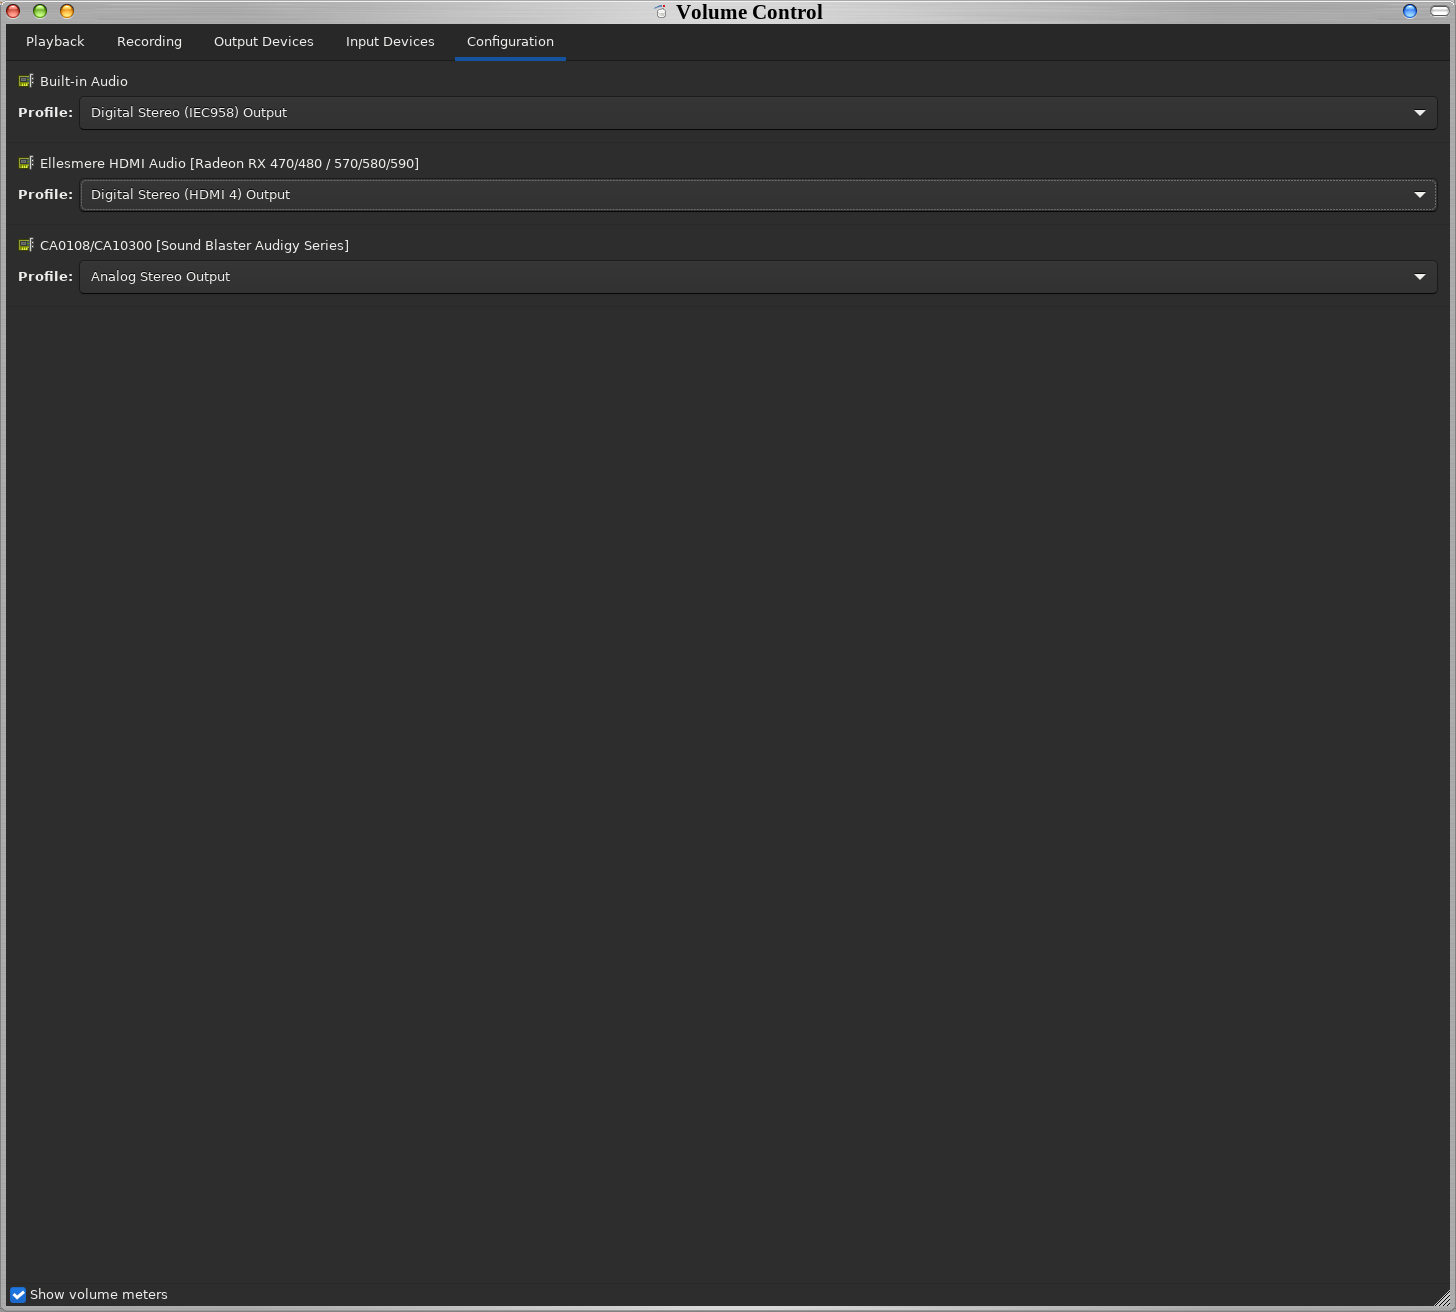Screen dimensions: 1456x1312
Task: Click the Profile label beside Digital Stereo (IEC958)
Action: [45, 112]
